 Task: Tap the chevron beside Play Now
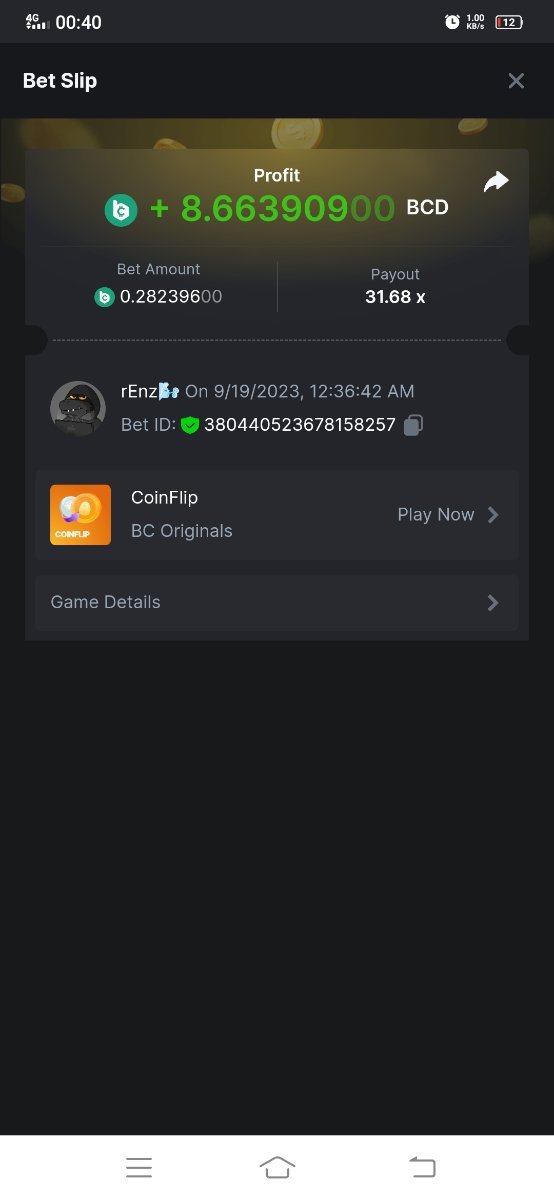point(492,515)
